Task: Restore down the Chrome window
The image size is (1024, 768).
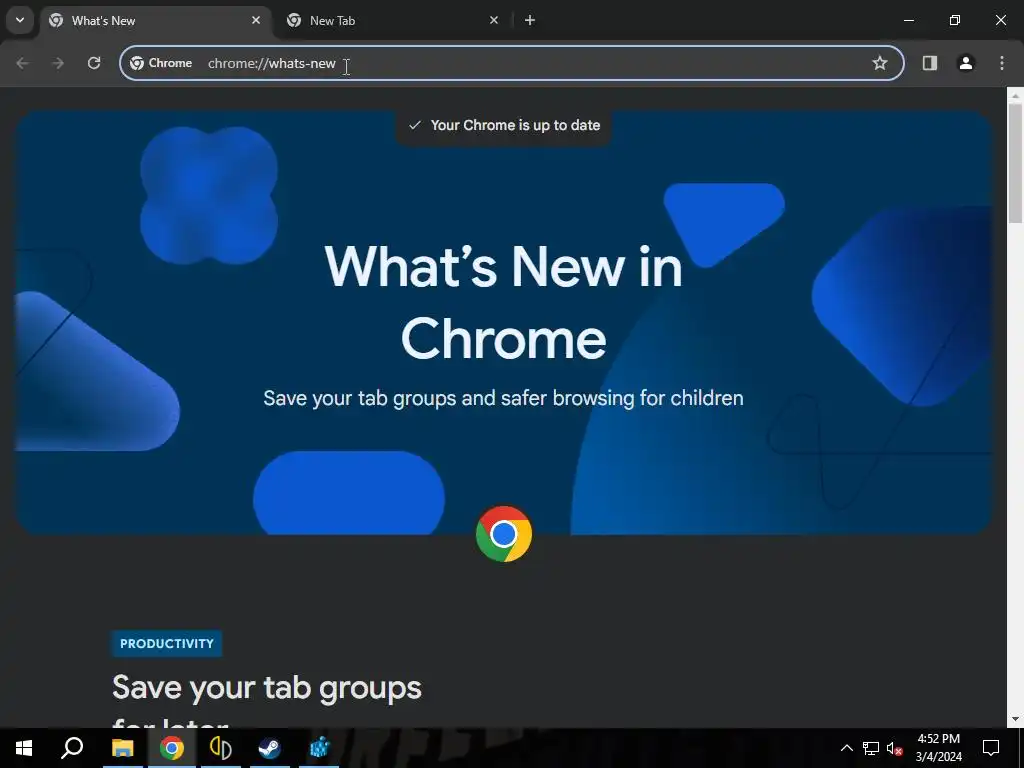Action: tap(955, 20)
